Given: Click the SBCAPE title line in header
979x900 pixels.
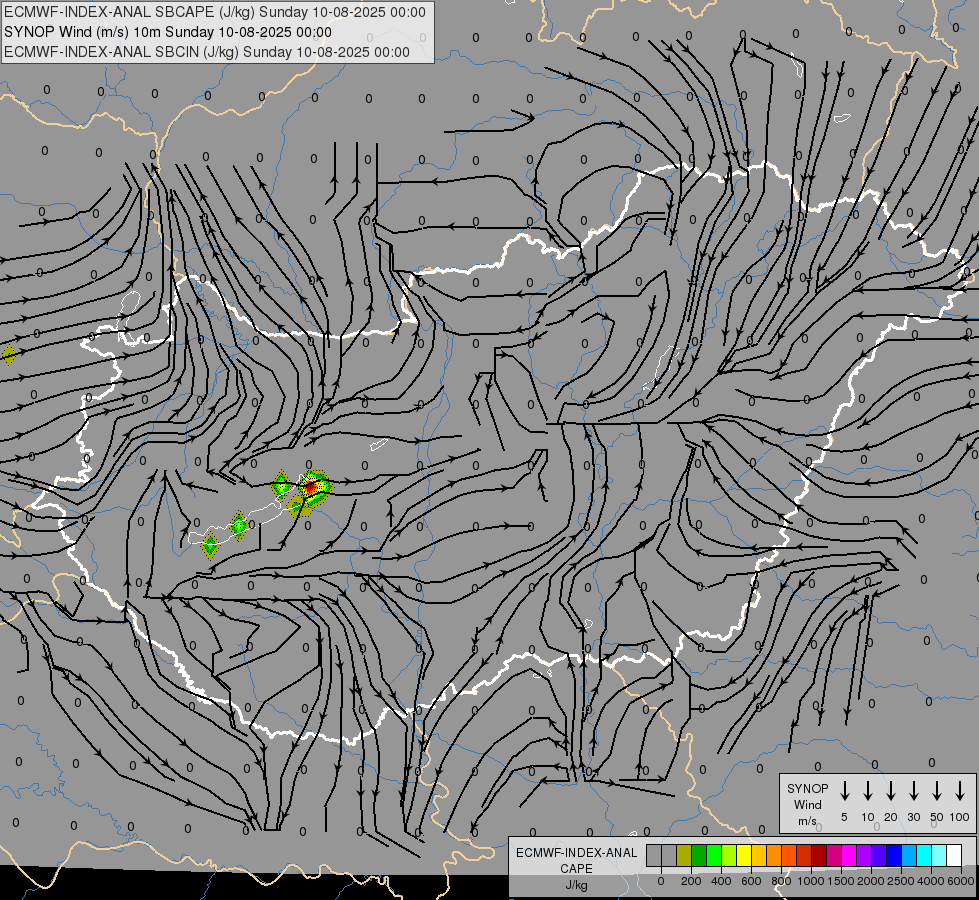Looking at the screenshot, I should click(215, 12).
